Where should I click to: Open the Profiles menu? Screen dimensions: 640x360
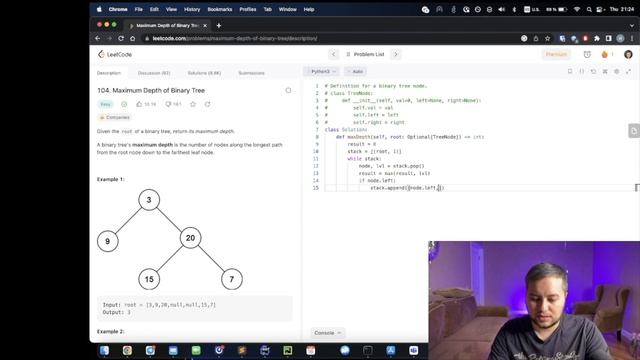(x=248, y=9)
